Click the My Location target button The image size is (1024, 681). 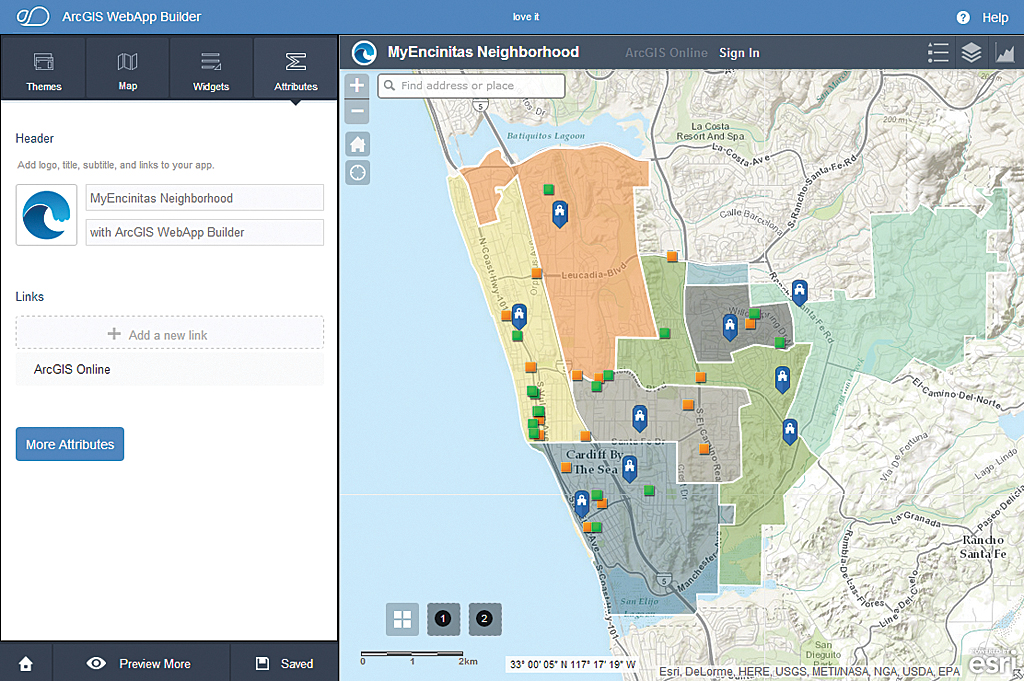click(358, 173)
